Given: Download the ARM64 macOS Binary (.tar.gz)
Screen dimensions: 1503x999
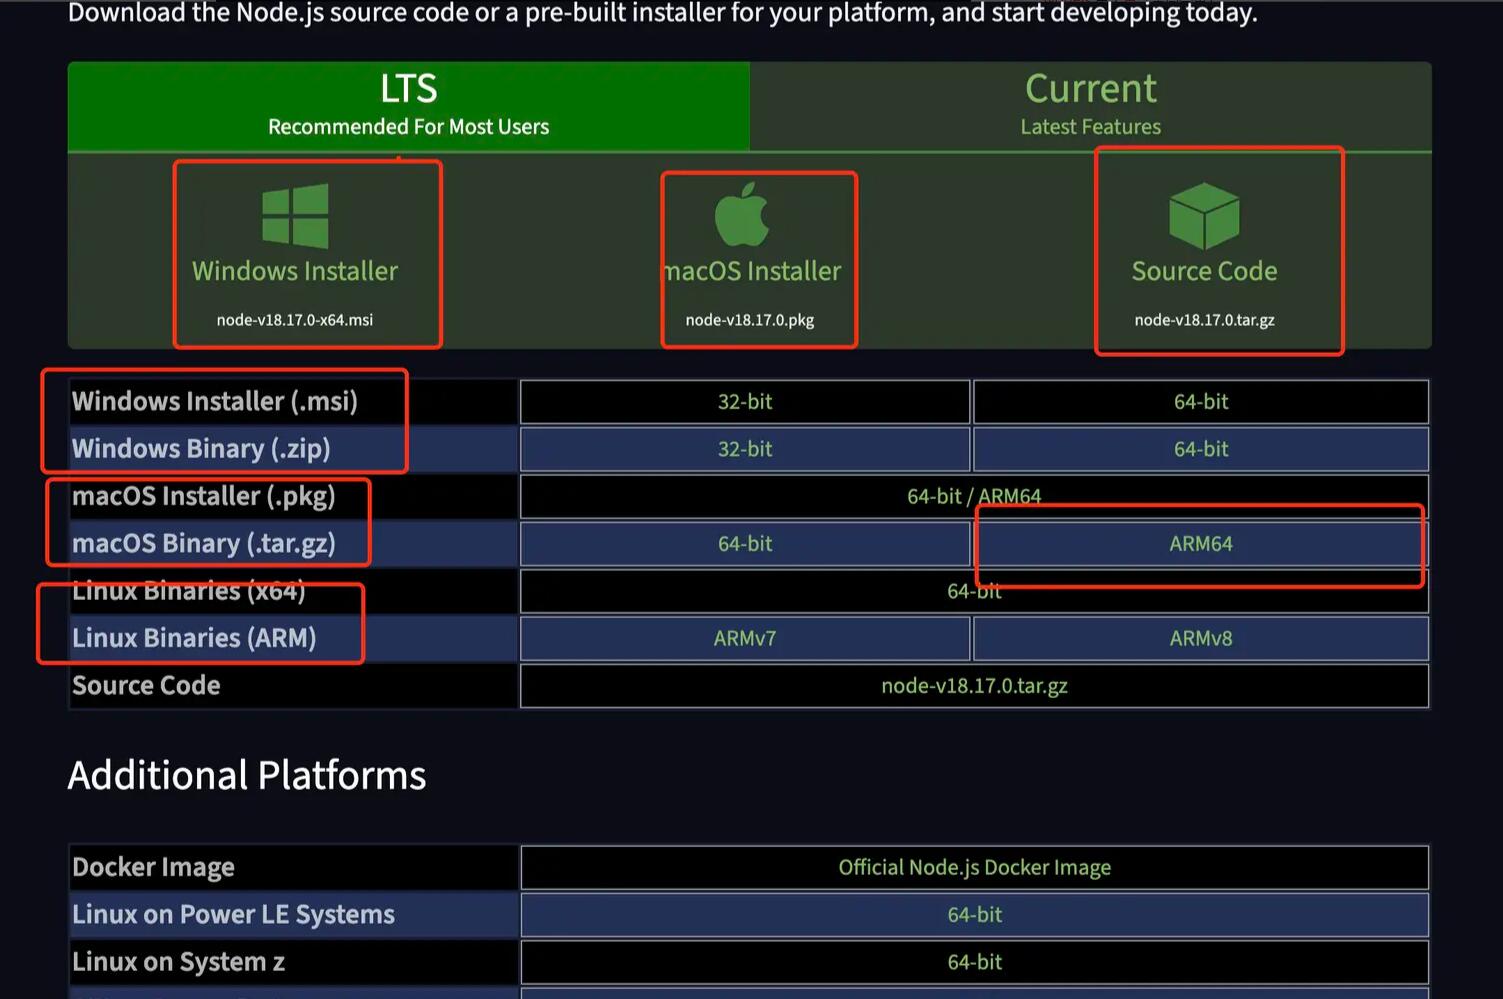Looking at the screenshot, I should [x=1199, y=543].
